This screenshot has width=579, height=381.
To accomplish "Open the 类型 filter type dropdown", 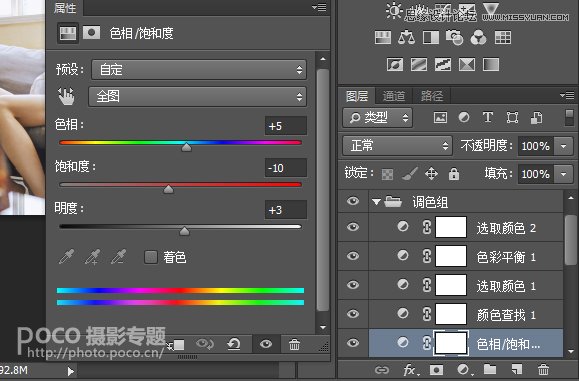I will coord(377,118).
